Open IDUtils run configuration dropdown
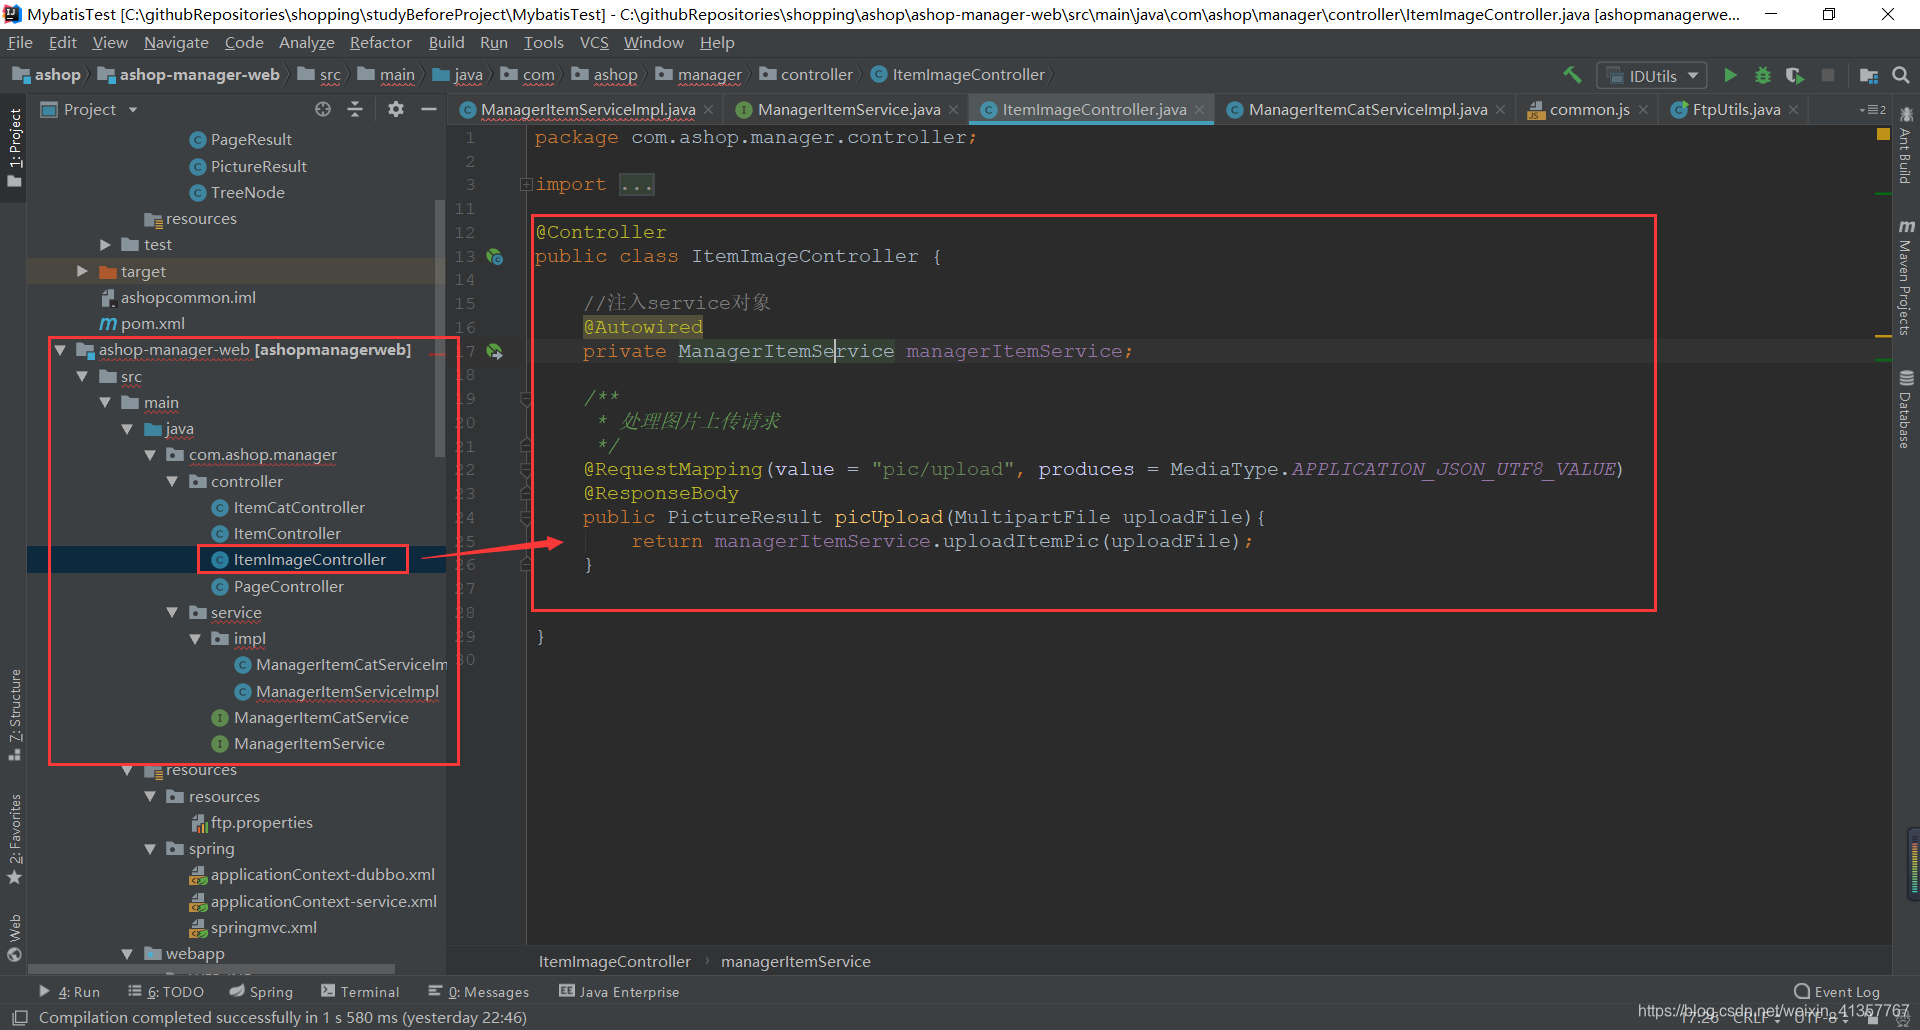1920x1030 pixels. tap(1652, 76)
